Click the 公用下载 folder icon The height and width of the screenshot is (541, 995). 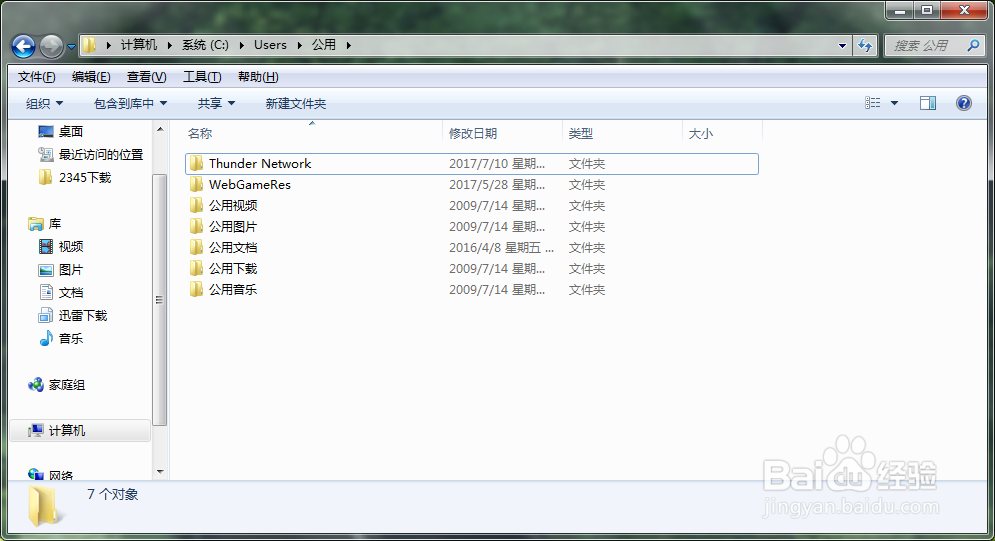pyautogui.click(x=197, y=268)
